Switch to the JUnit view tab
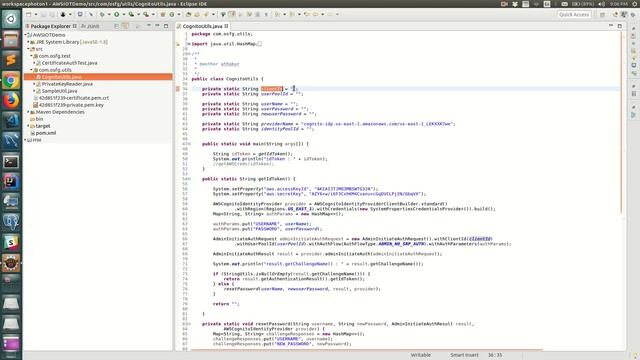The height and width of the screenshot is (360, 640). [91, 26]
